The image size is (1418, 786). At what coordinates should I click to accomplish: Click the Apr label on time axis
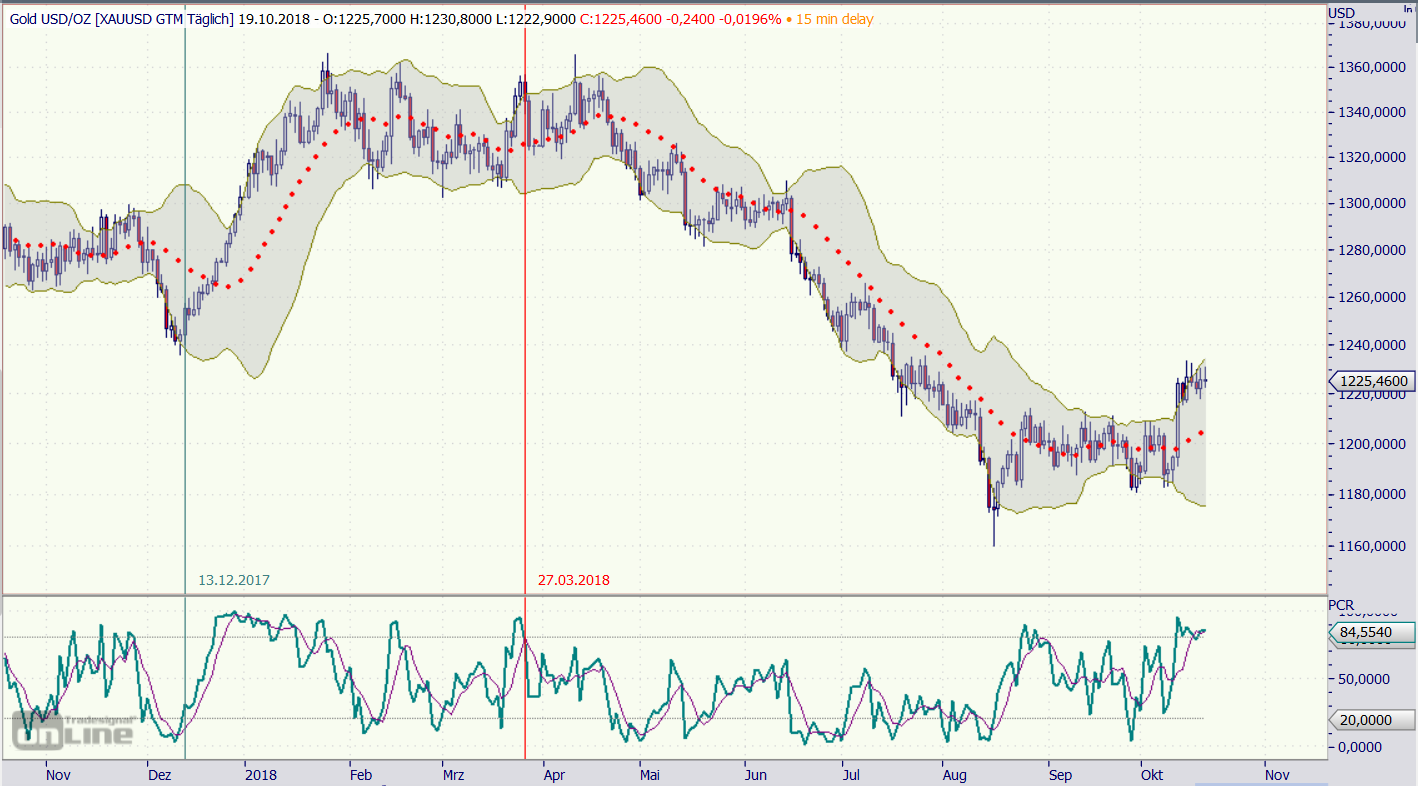pos(552,774)
